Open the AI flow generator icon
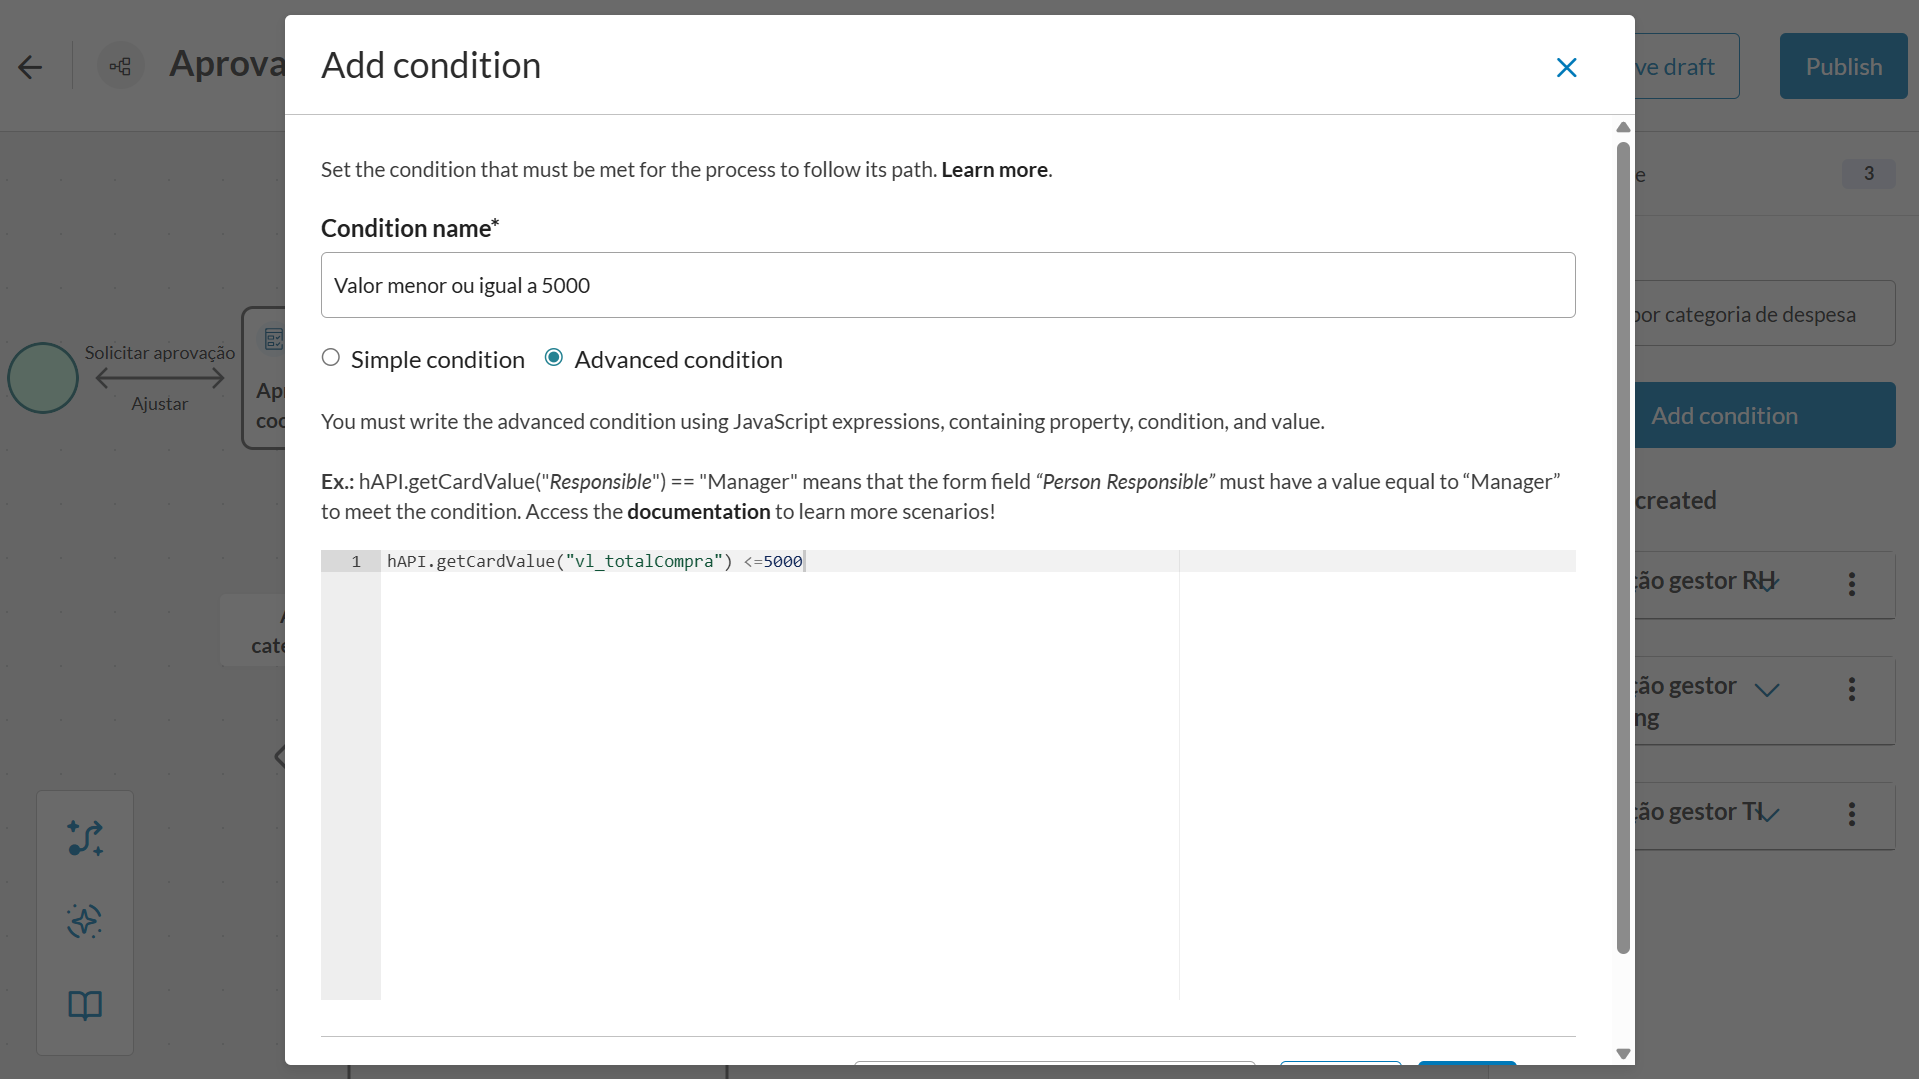1919x1079 pixels. 85,838
